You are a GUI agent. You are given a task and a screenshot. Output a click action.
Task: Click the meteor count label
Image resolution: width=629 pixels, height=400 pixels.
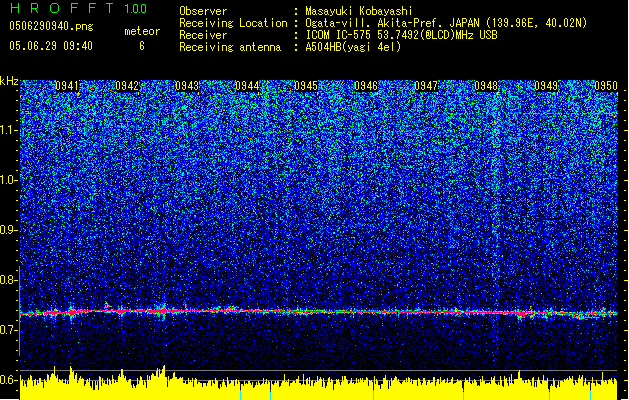pyautogui.click(x=142, y=31)
